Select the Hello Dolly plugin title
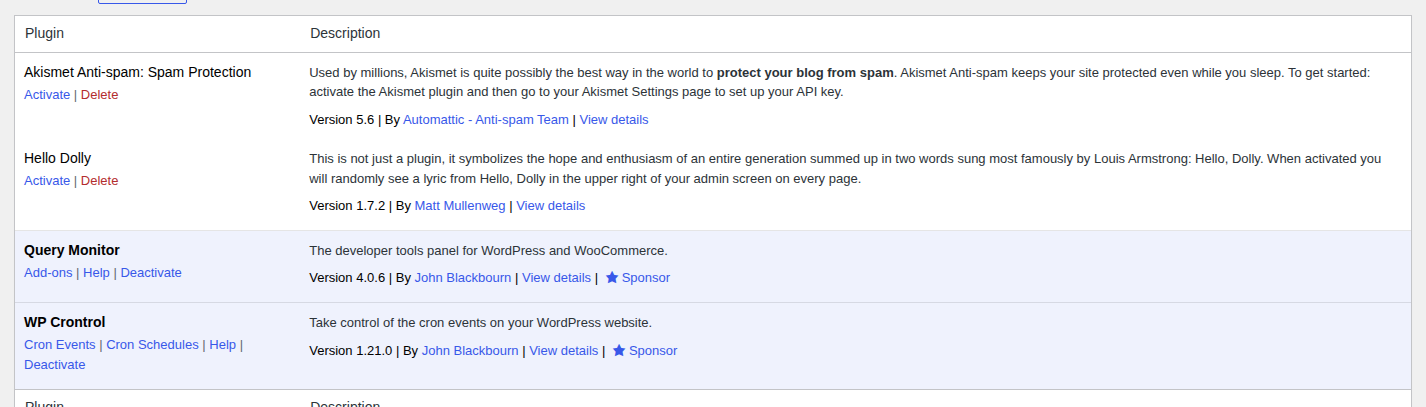1426x407 pixels. point(58,158)
